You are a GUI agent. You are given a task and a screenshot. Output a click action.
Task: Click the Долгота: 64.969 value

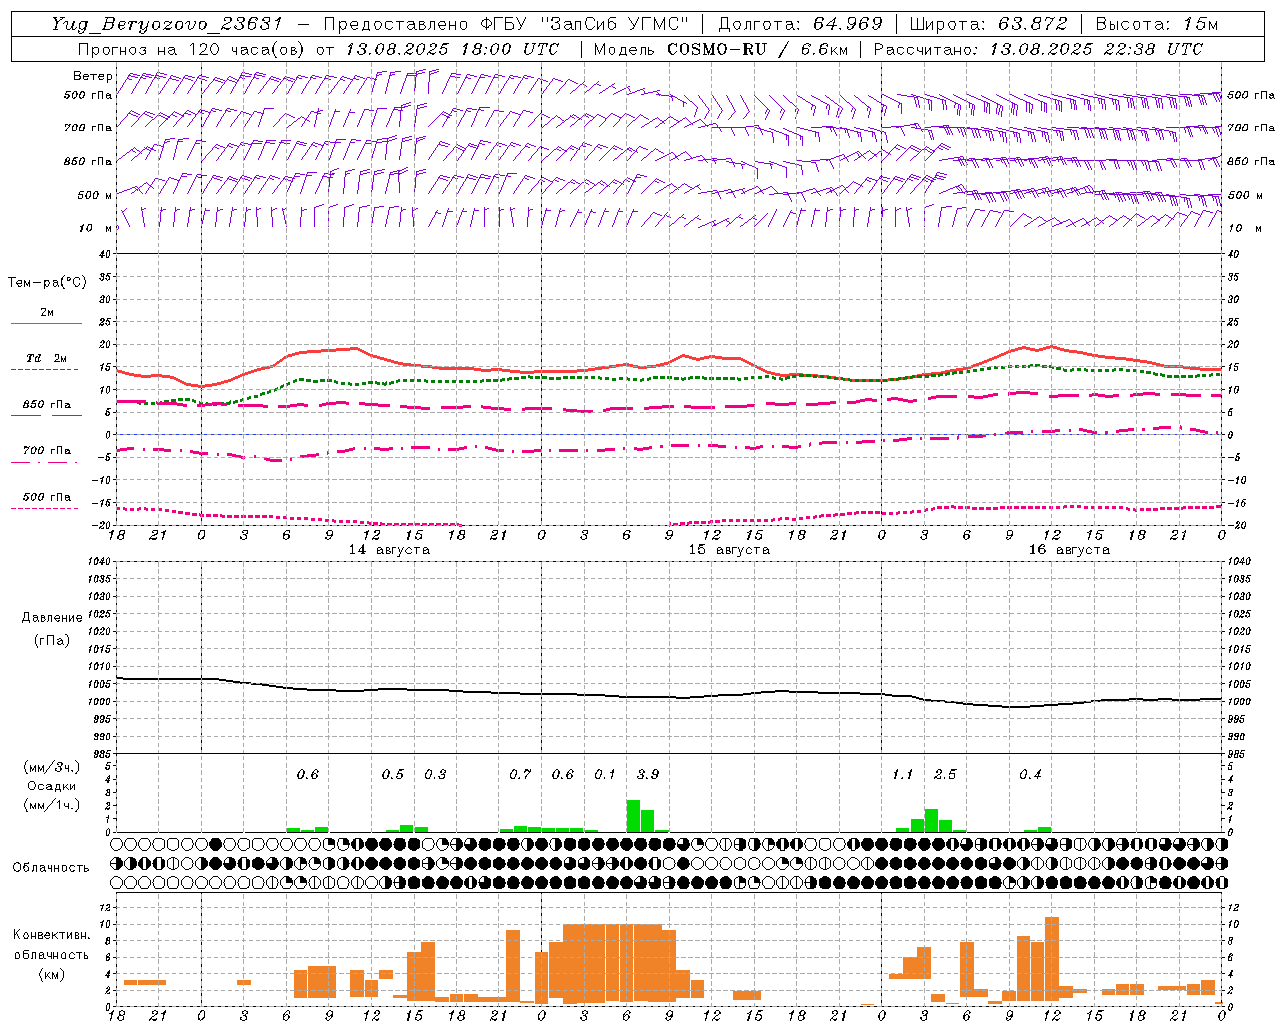tap(801, 24)
